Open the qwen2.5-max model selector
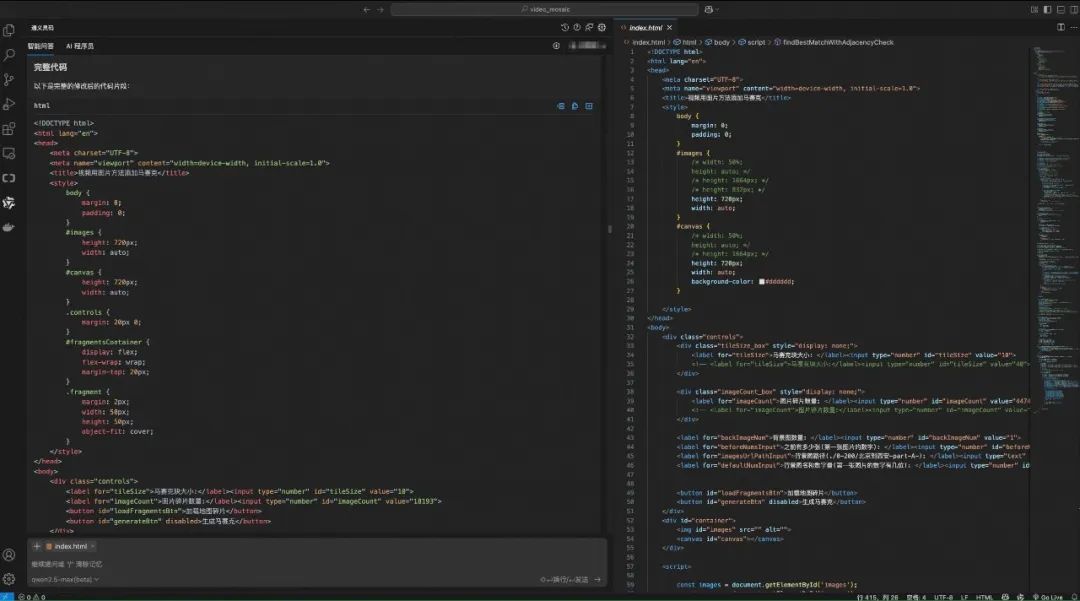This screenshot has width=1080, height=601. [65, 580]
